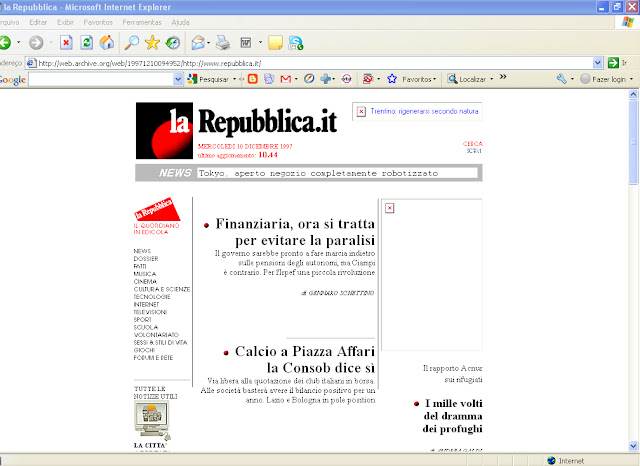Open I mille volti del dramma headline
Viewport: 640px width, 466px height.
(x=453, y=416)
